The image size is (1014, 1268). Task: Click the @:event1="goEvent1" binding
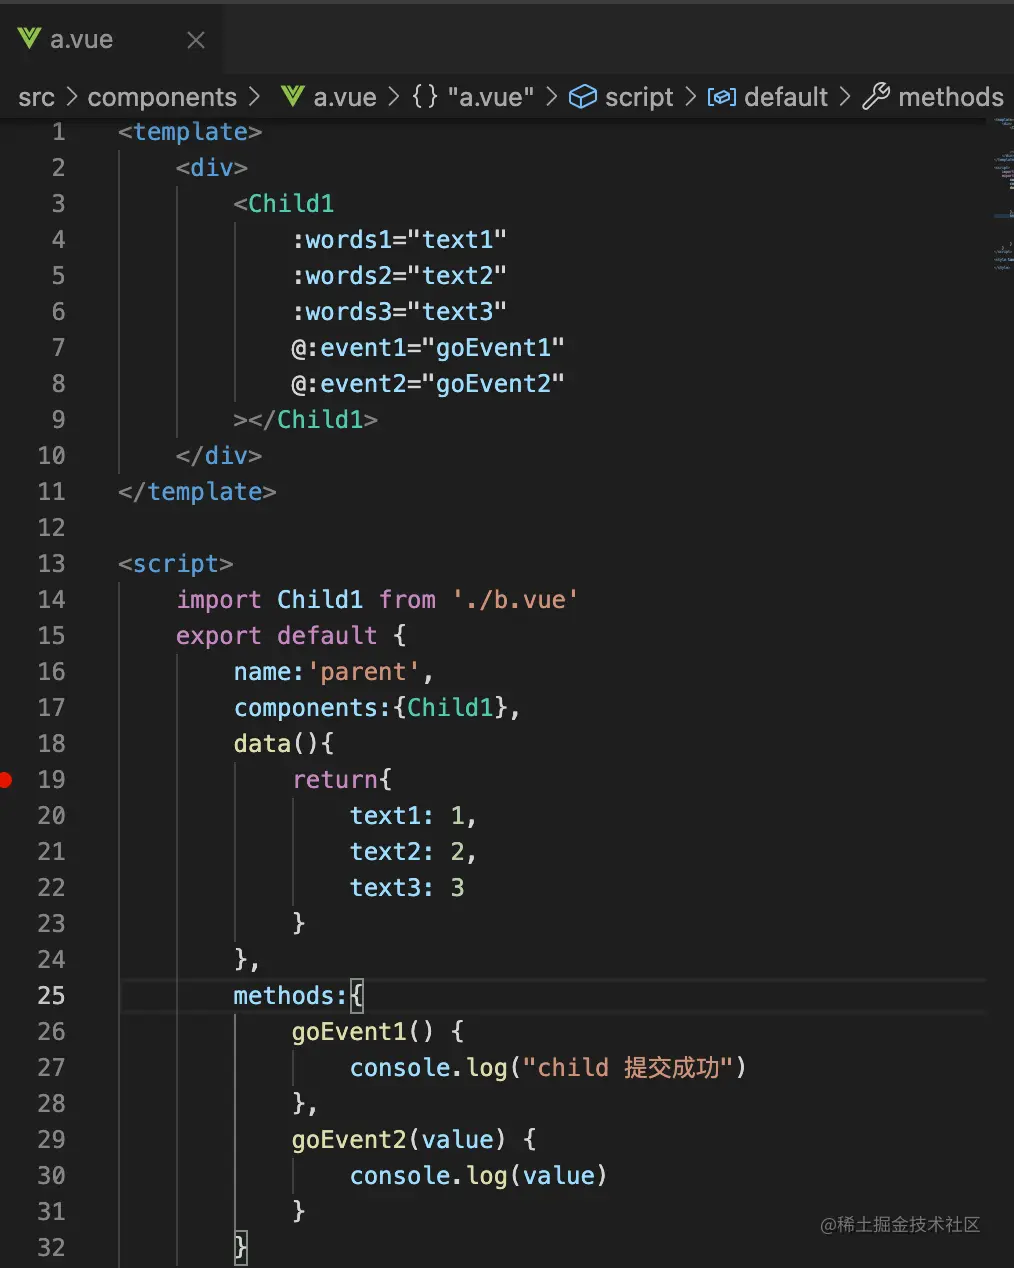coord(428,348)
